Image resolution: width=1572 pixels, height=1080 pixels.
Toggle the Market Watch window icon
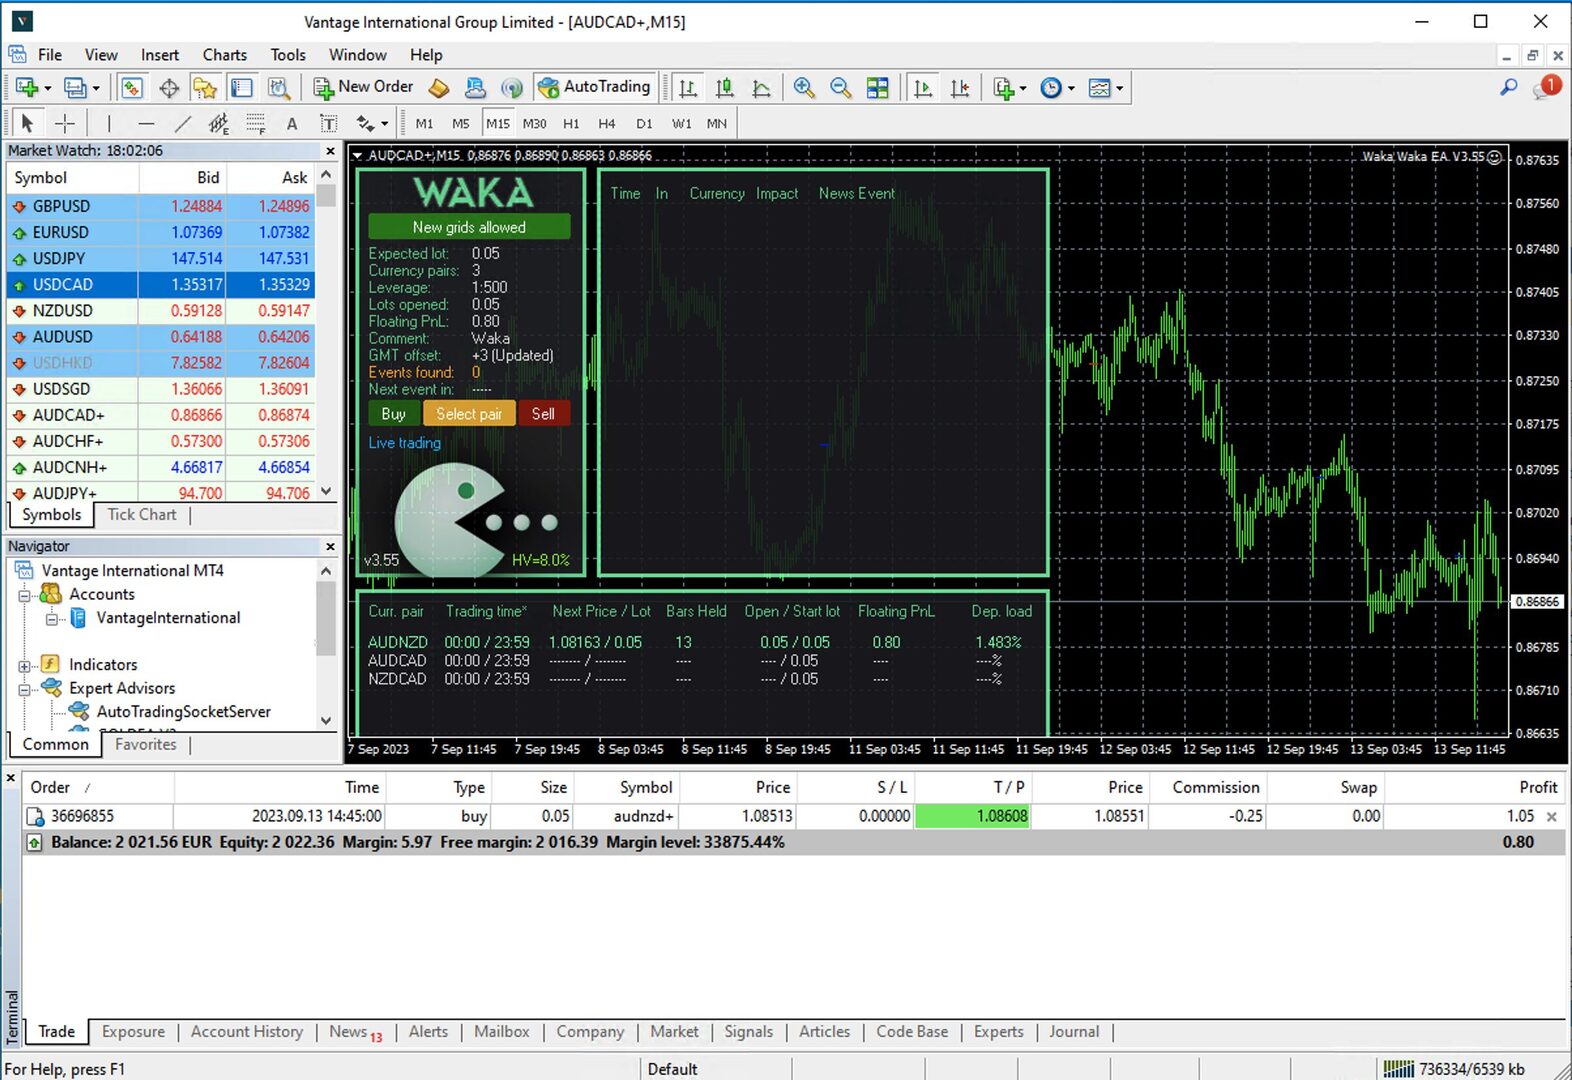coord(131,88)
